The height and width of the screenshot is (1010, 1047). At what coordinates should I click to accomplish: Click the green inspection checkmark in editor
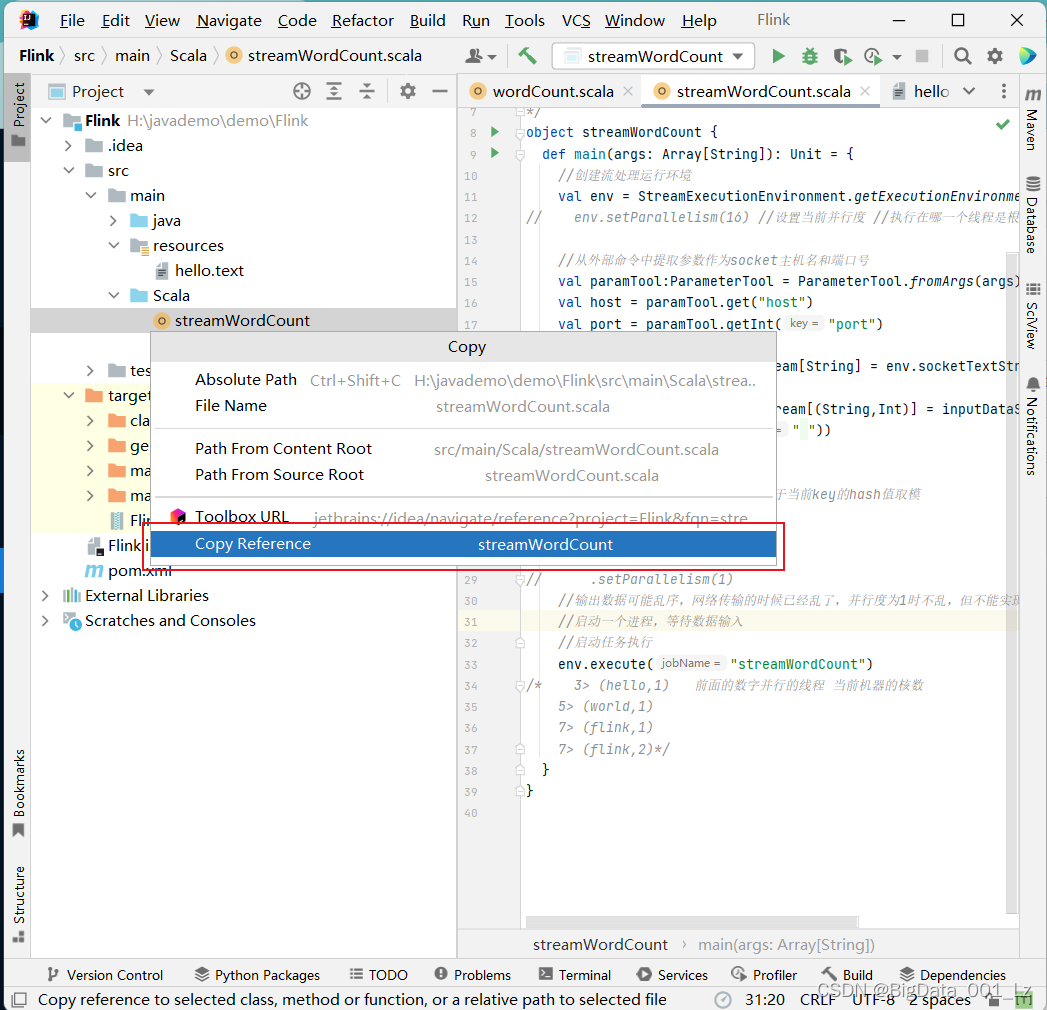(x=1002, y=124)
